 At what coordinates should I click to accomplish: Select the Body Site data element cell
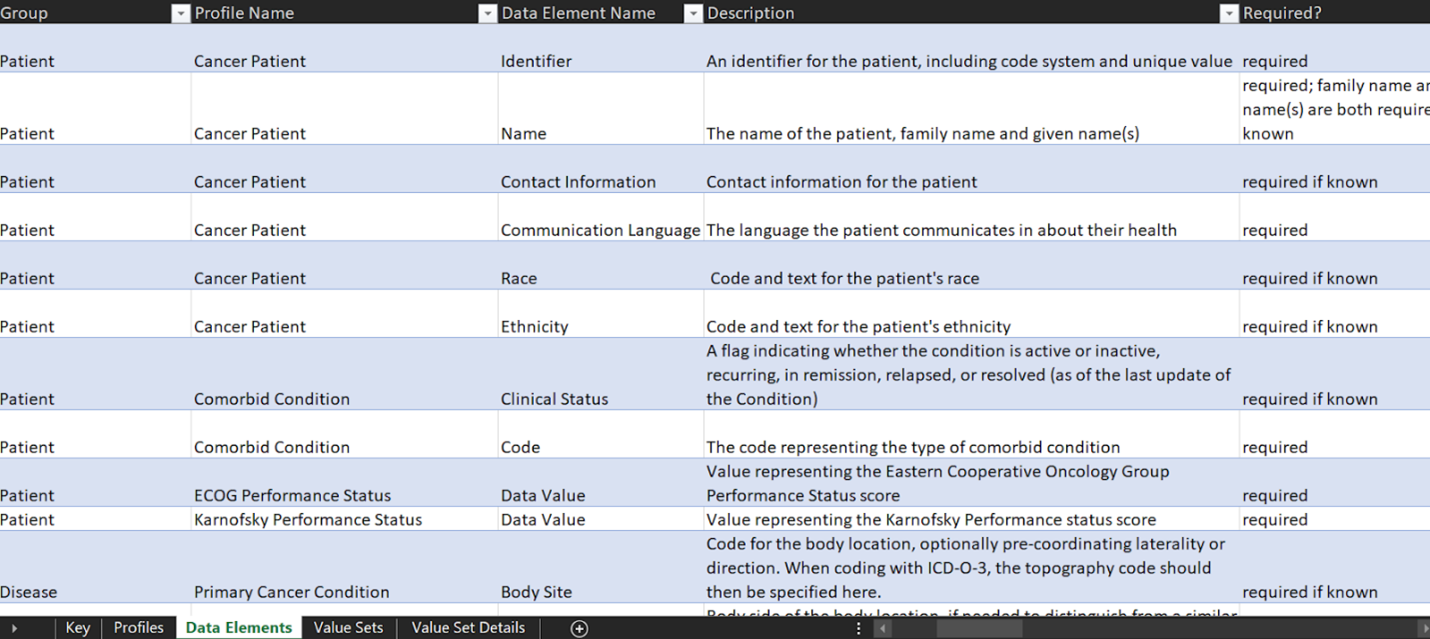click(x=601, y=567)
